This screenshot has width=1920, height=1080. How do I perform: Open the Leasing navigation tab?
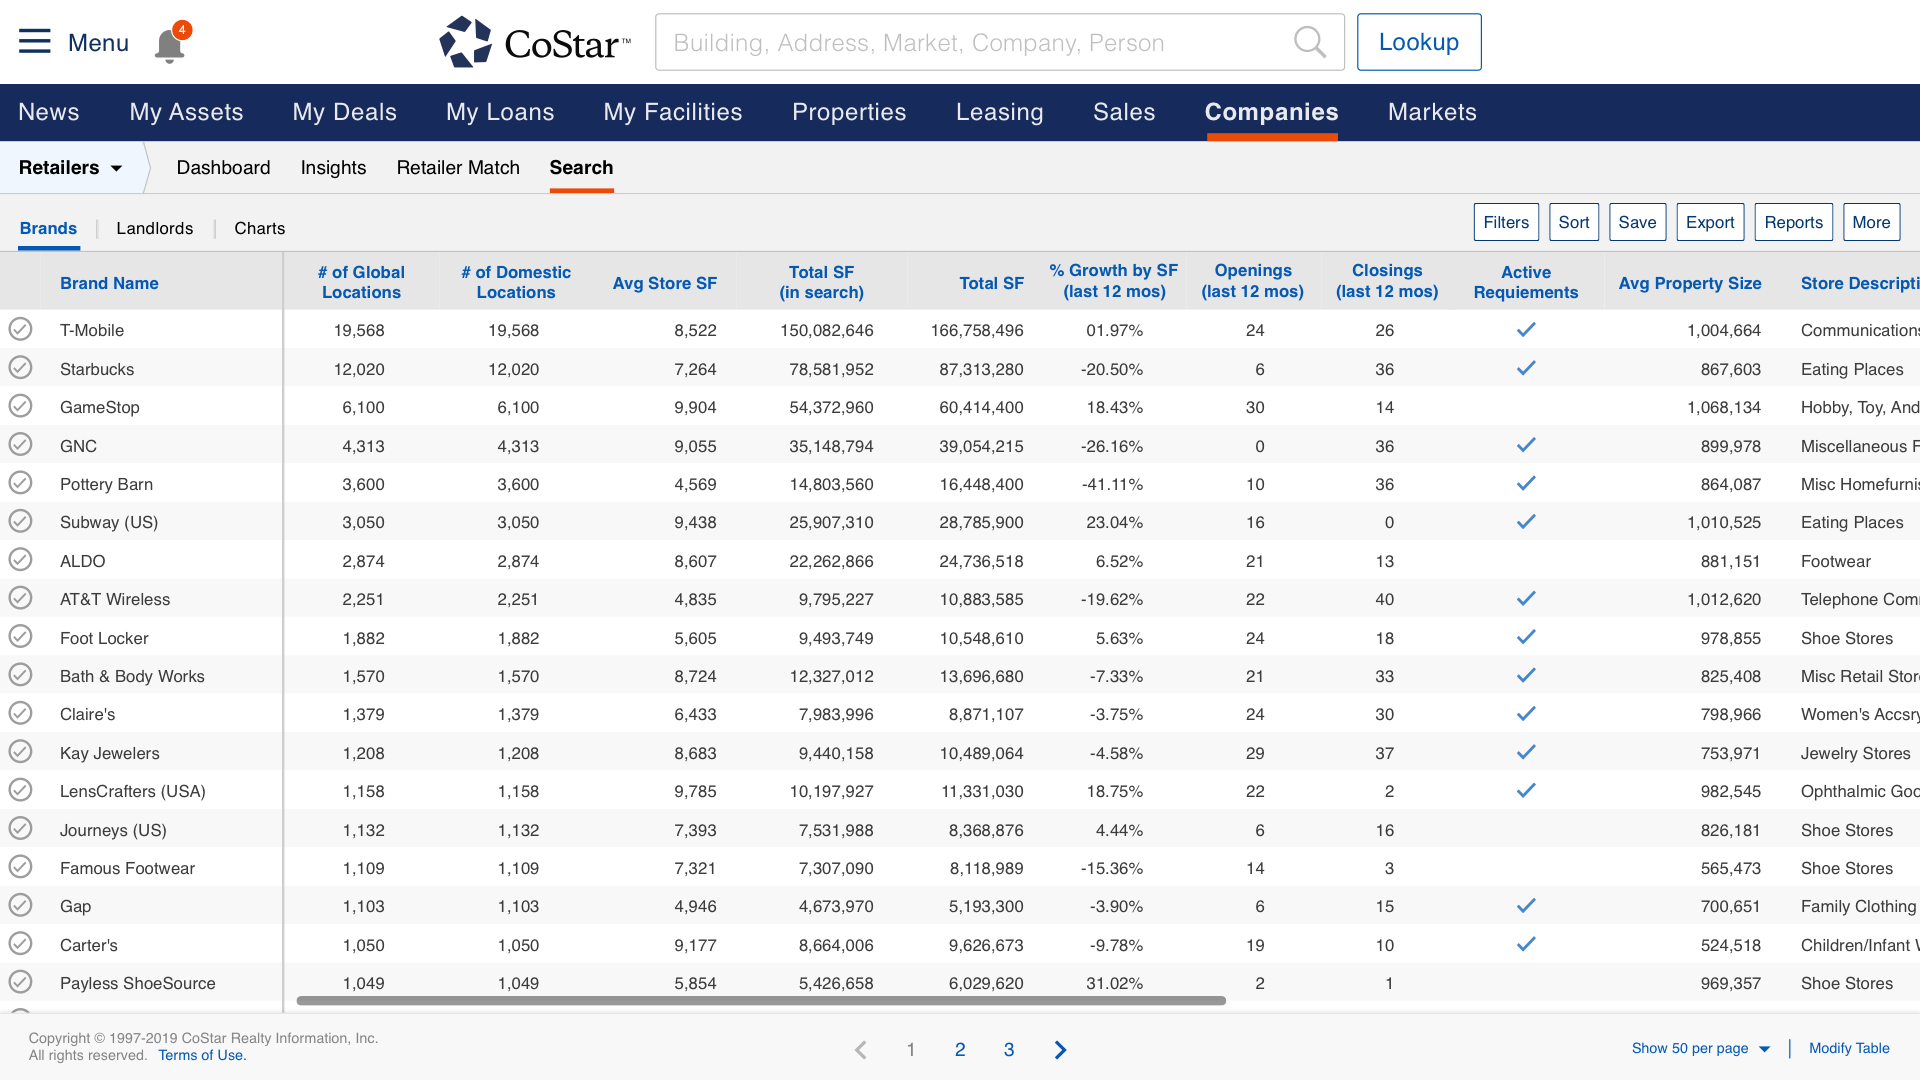pos(999,112)
